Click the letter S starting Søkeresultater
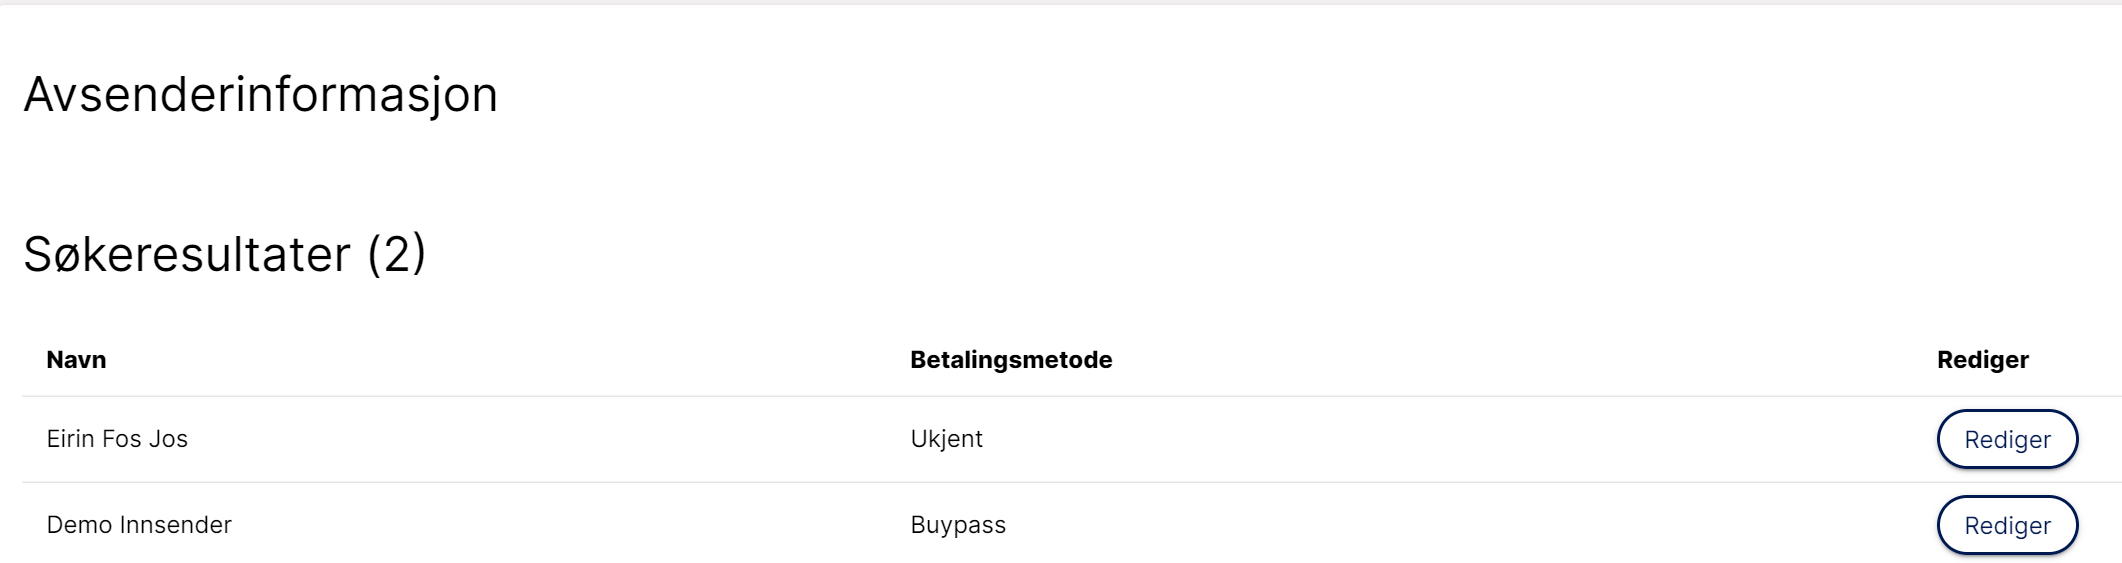The height and width of the screenshot is (563, 2122). (38, 254)
